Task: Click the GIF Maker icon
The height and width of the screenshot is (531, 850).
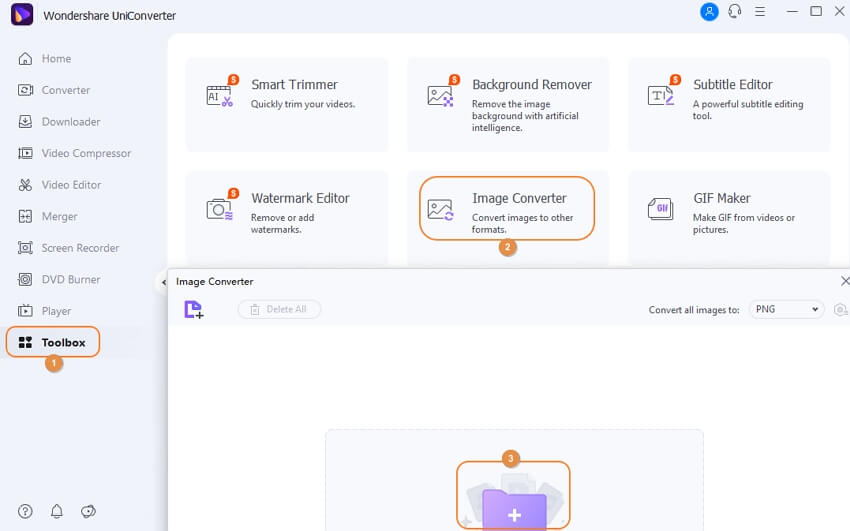Action: pos(661,209)
